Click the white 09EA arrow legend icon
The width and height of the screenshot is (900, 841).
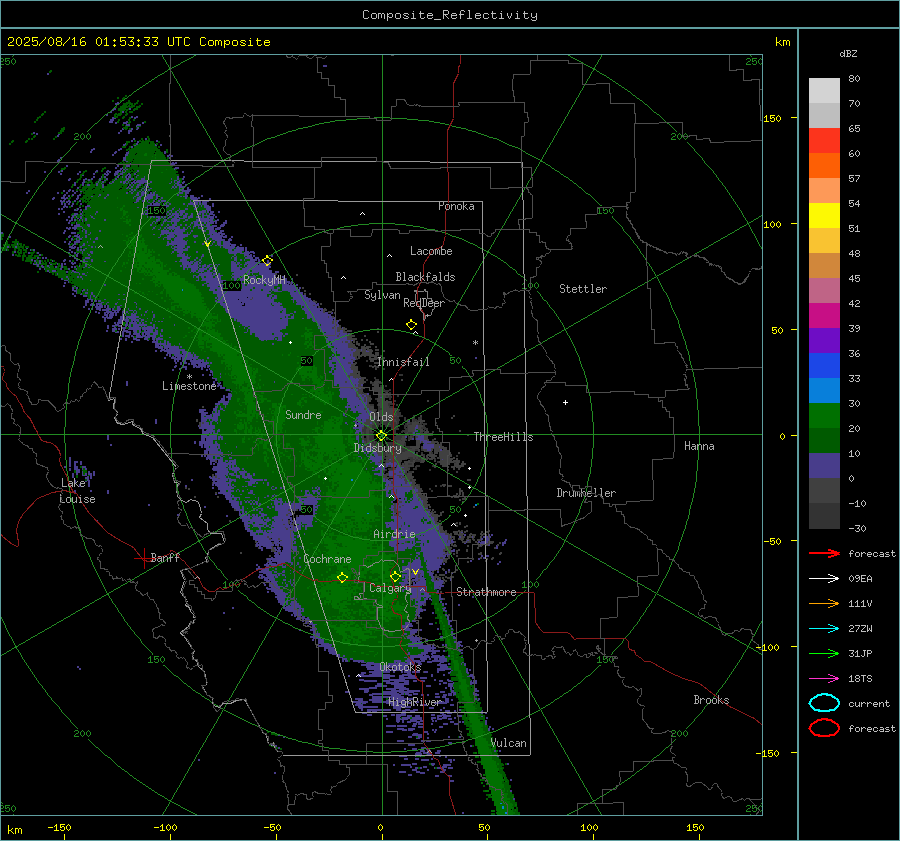(x=824, y=579)
